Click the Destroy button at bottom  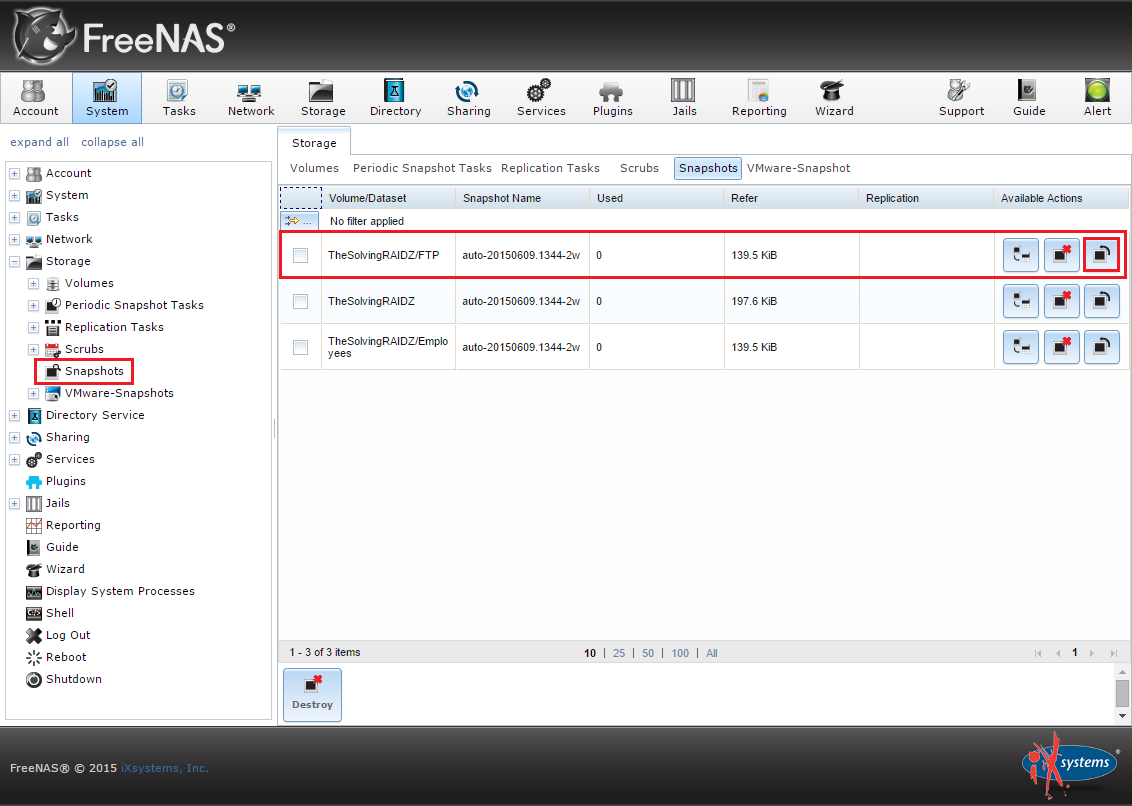point(313,694)
